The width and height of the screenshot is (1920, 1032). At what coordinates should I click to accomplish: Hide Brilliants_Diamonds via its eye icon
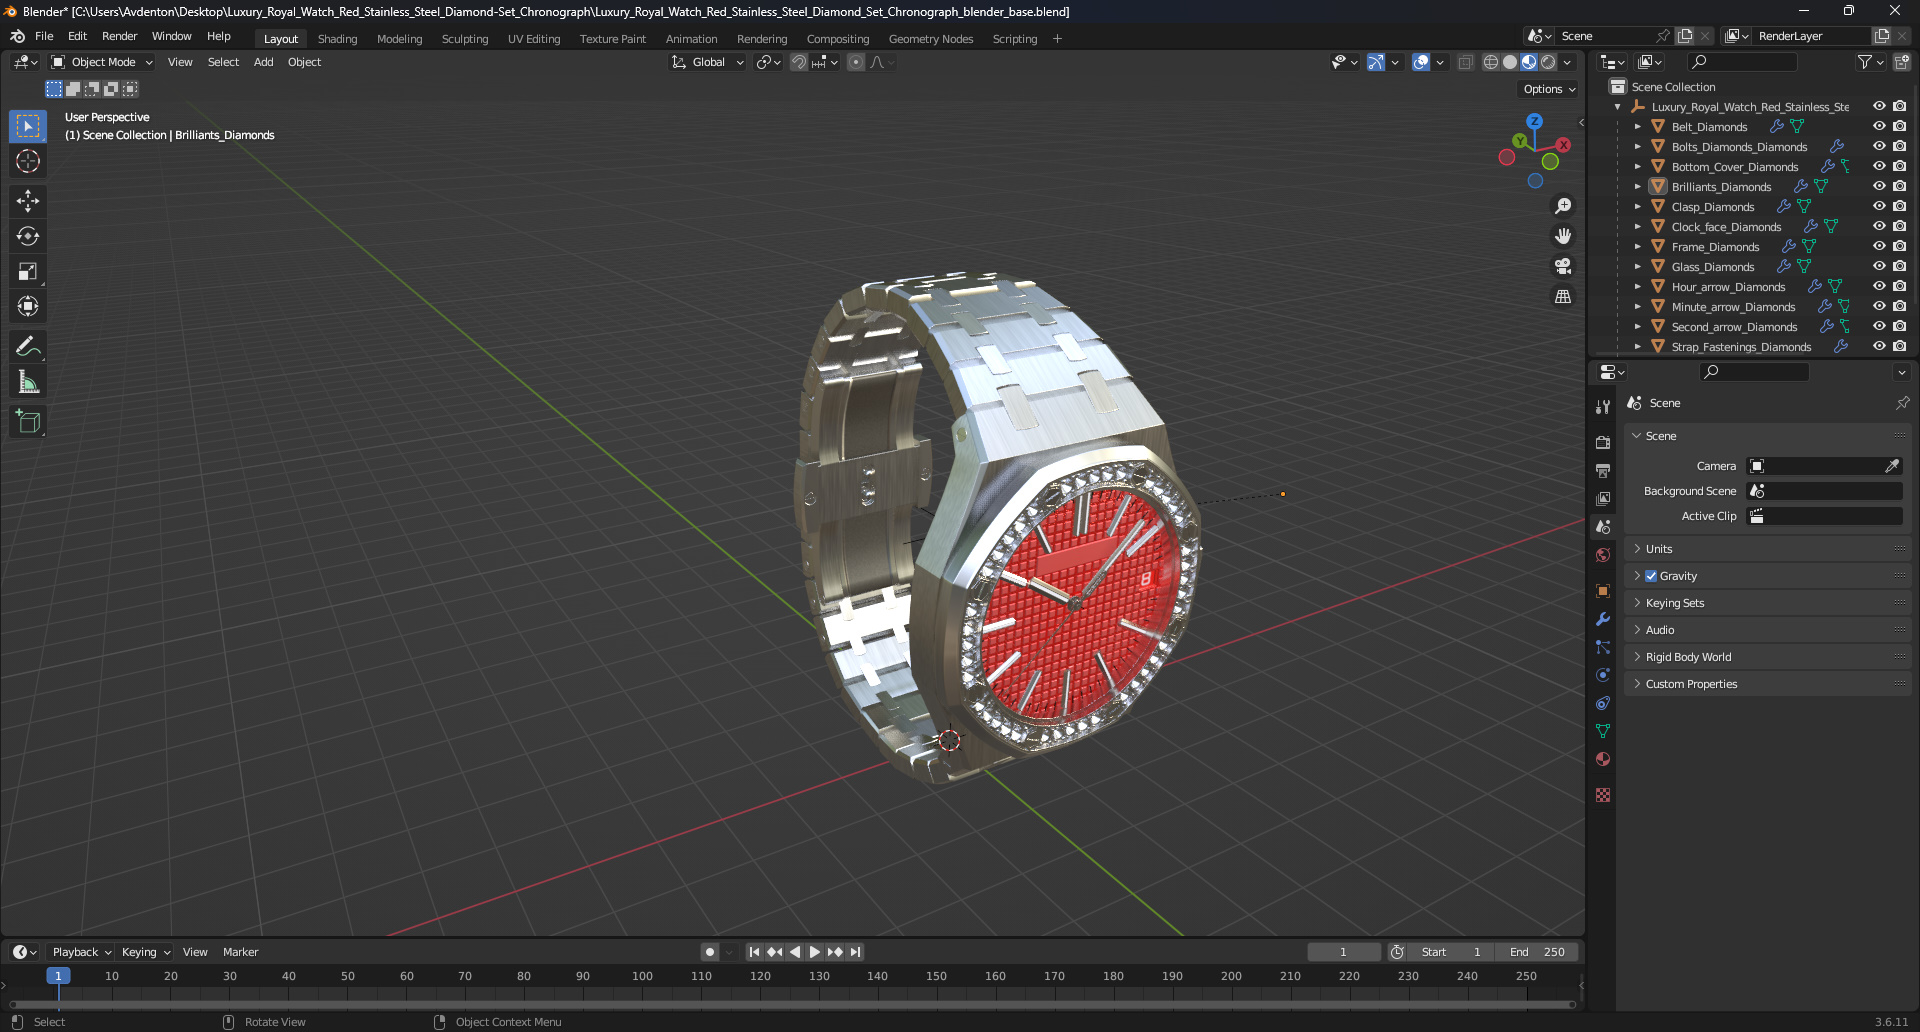click(x=1879, y=186)
